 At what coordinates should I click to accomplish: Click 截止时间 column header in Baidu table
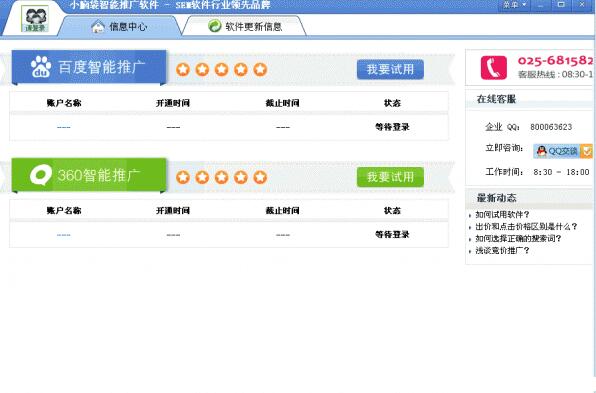[282, 103]
